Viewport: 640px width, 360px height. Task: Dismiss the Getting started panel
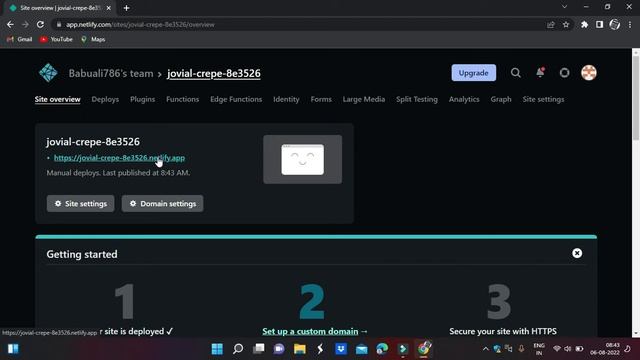[577, 253]
